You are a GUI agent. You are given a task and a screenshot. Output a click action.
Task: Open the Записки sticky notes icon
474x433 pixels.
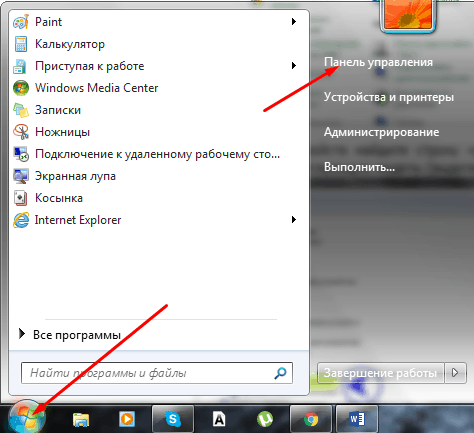[21, 110]
